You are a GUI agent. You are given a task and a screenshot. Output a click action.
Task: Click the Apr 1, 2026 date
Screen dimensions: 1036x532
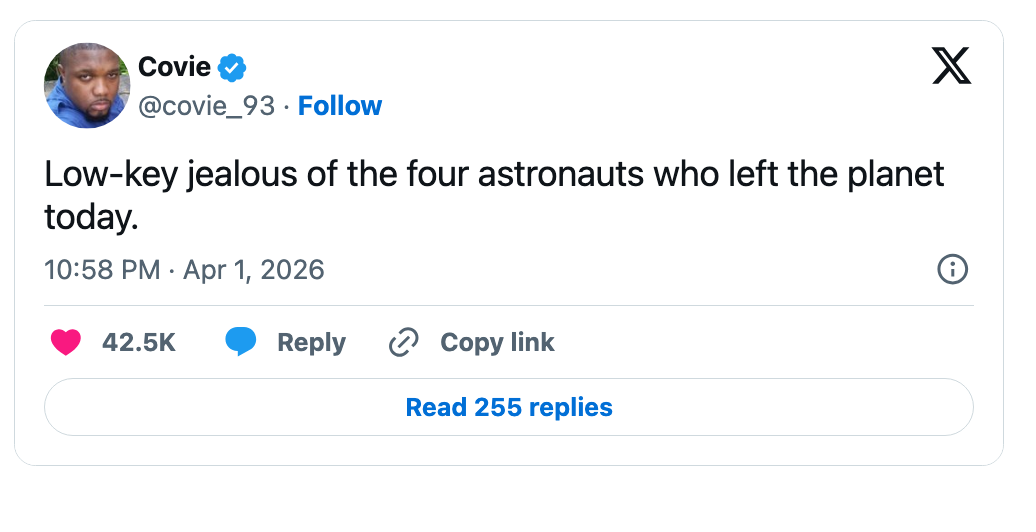[254, 270]
